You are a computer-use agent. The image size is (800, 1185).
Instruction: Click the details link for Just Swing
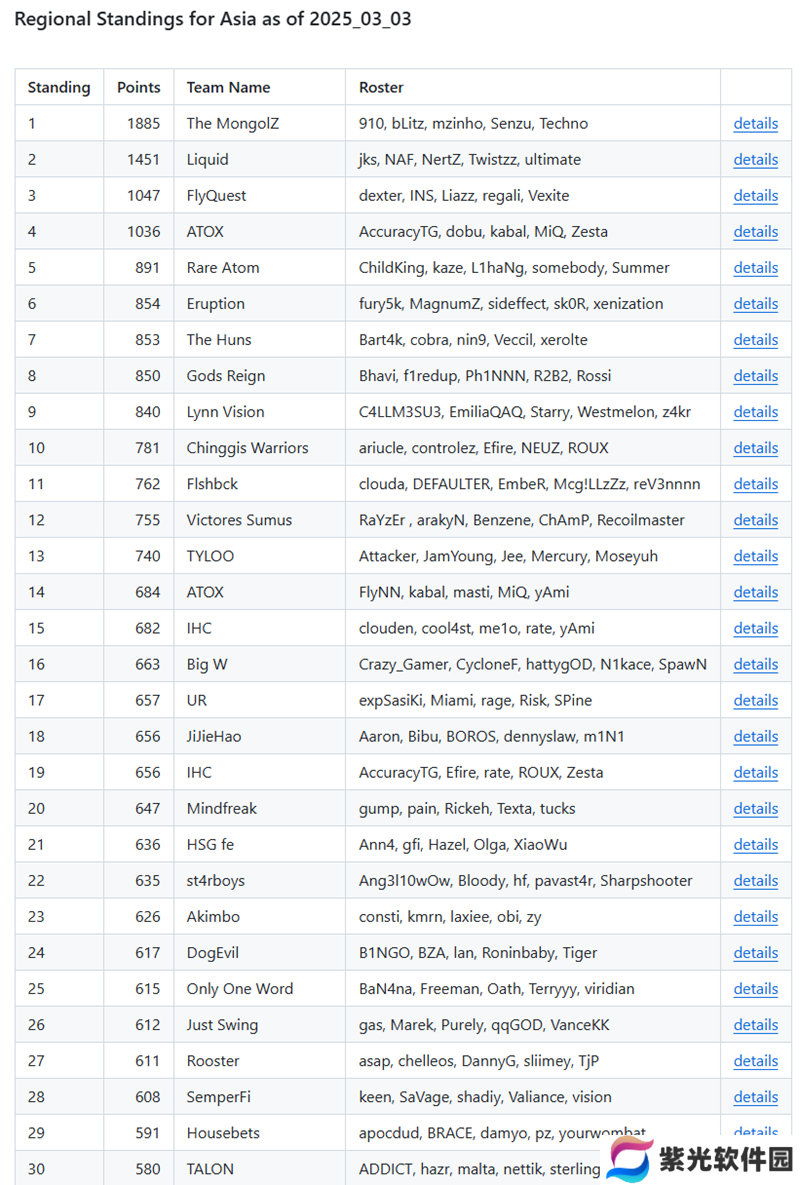coord(755,1025)
